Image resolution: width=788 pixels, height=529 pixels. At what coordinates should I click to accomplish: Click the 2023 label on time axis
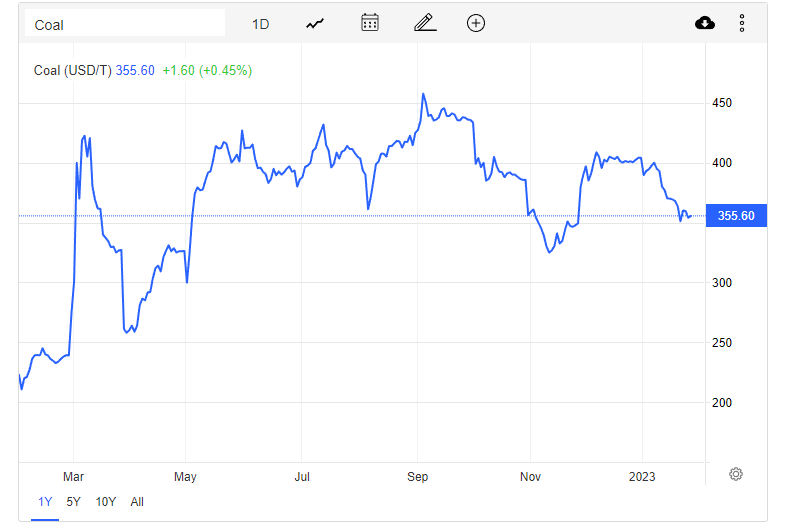(x=641, y=477)
